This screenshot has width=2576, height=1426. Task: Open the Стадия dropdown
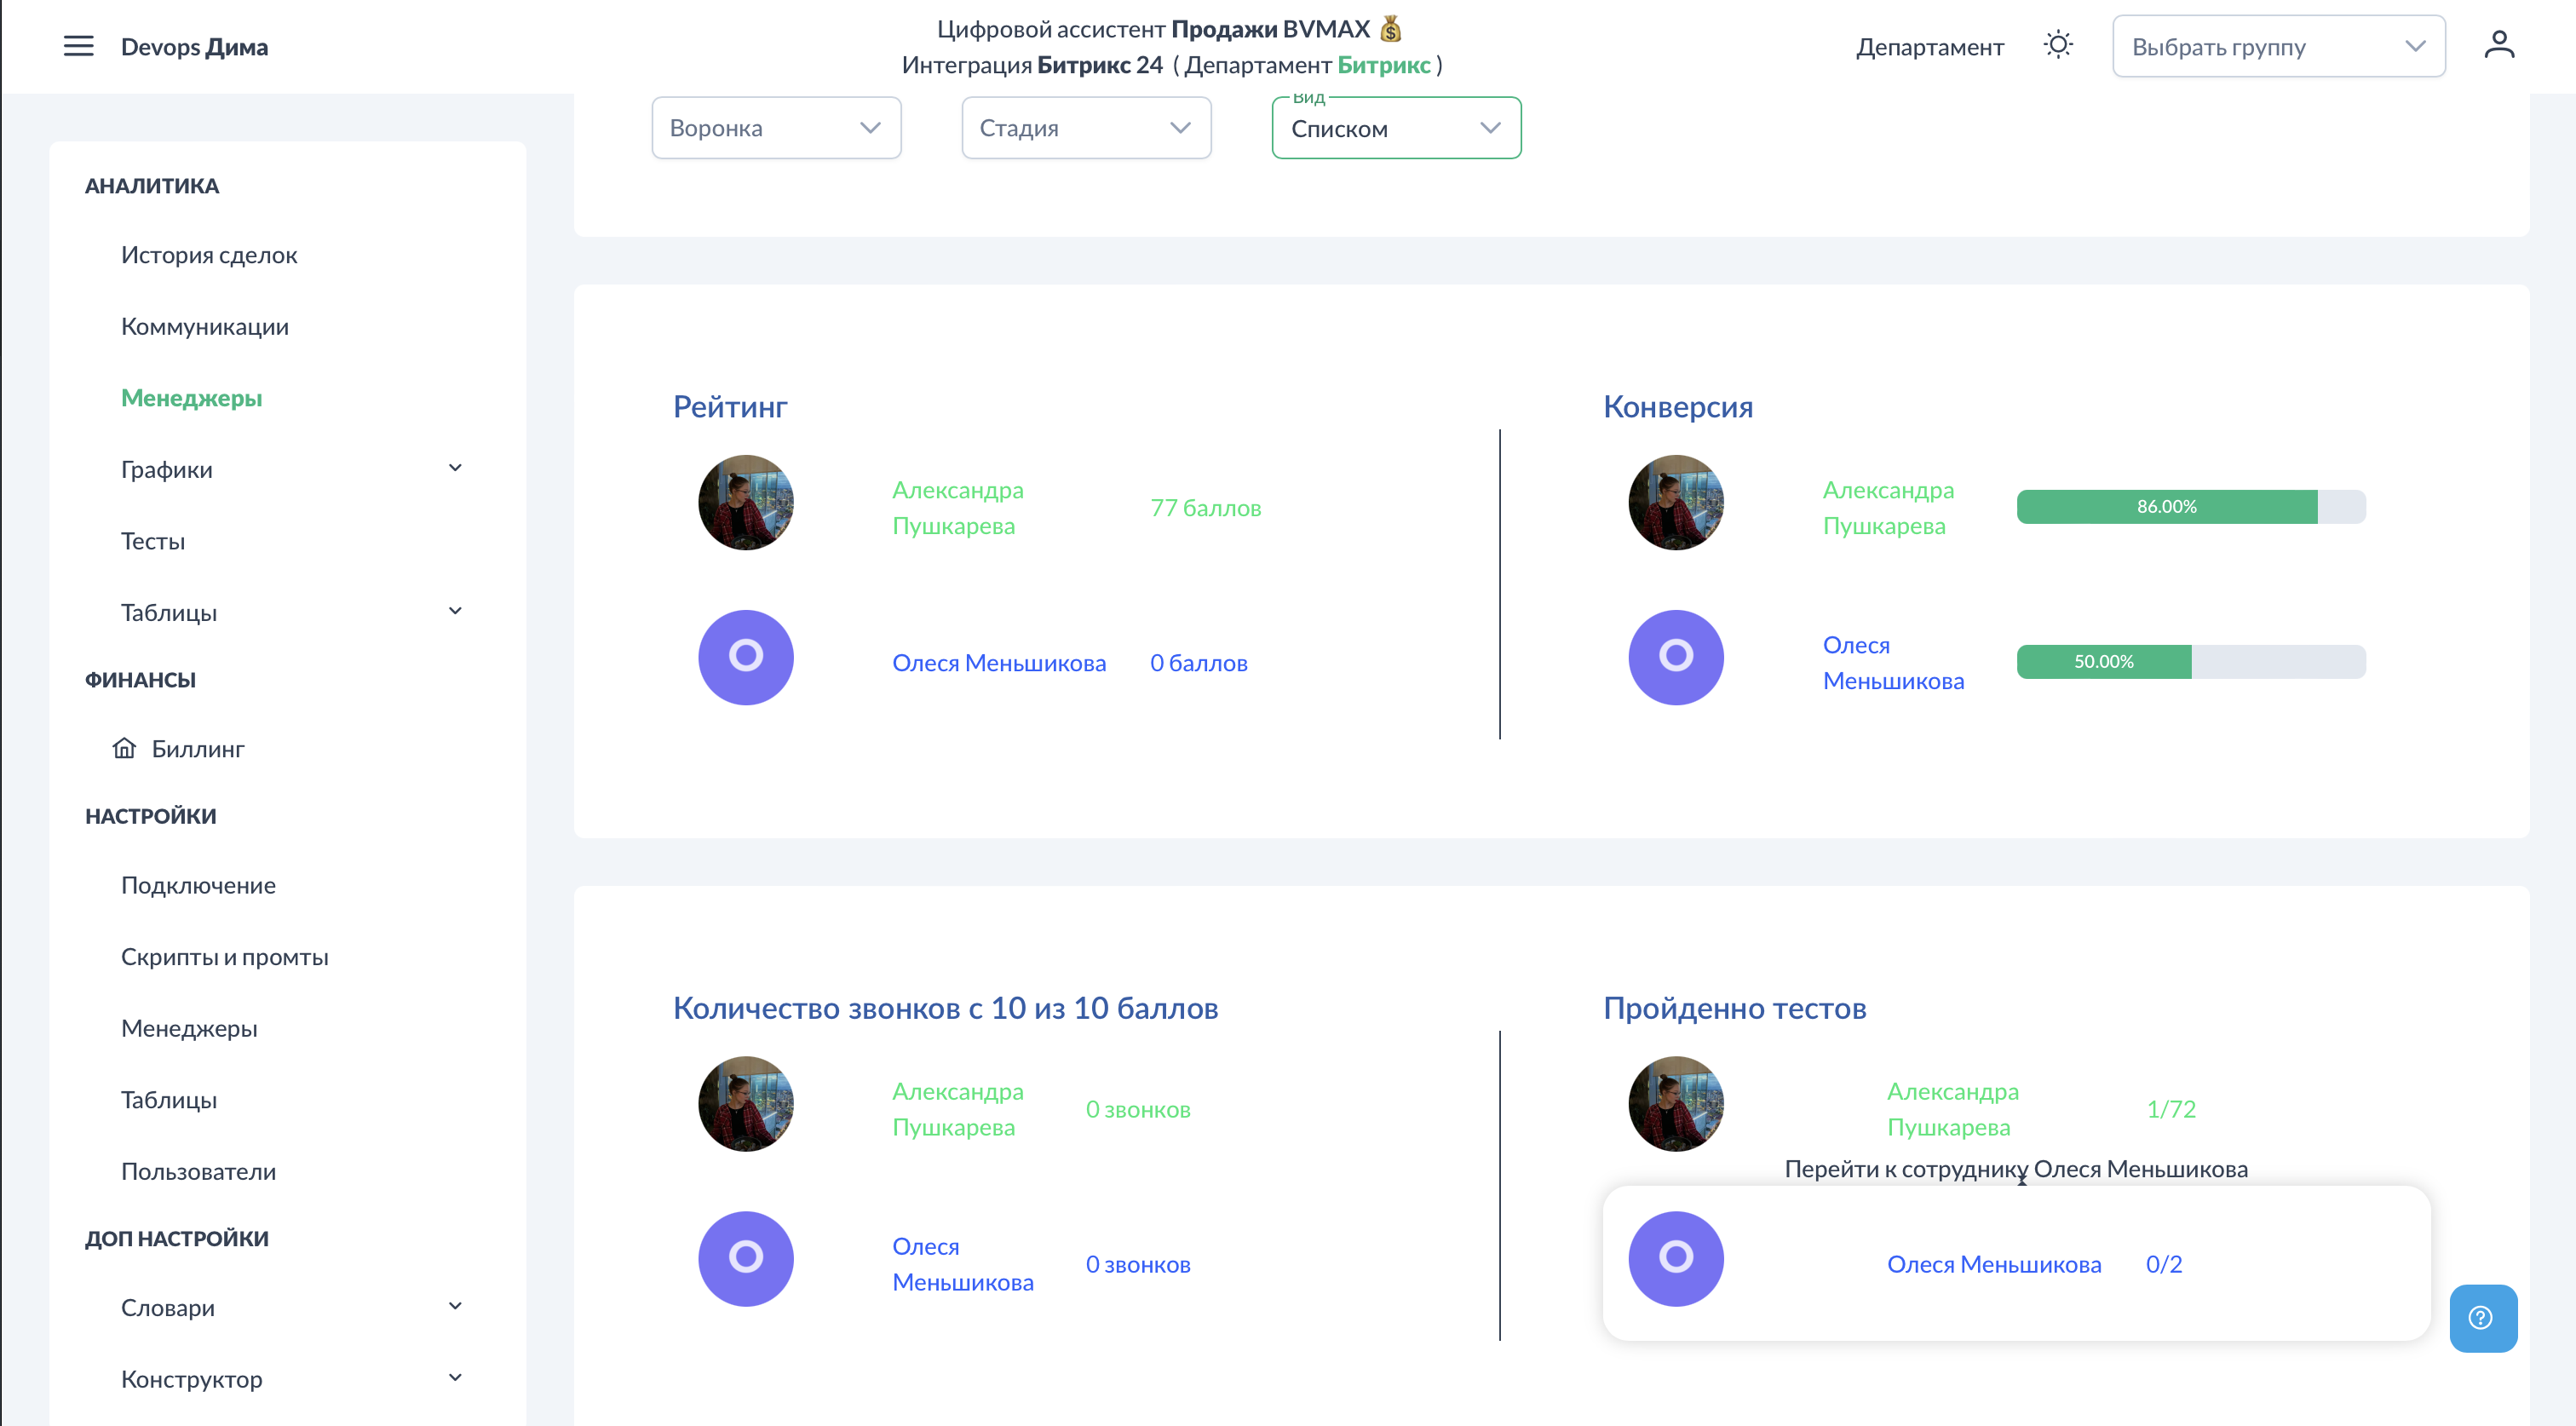(1086, 128)
